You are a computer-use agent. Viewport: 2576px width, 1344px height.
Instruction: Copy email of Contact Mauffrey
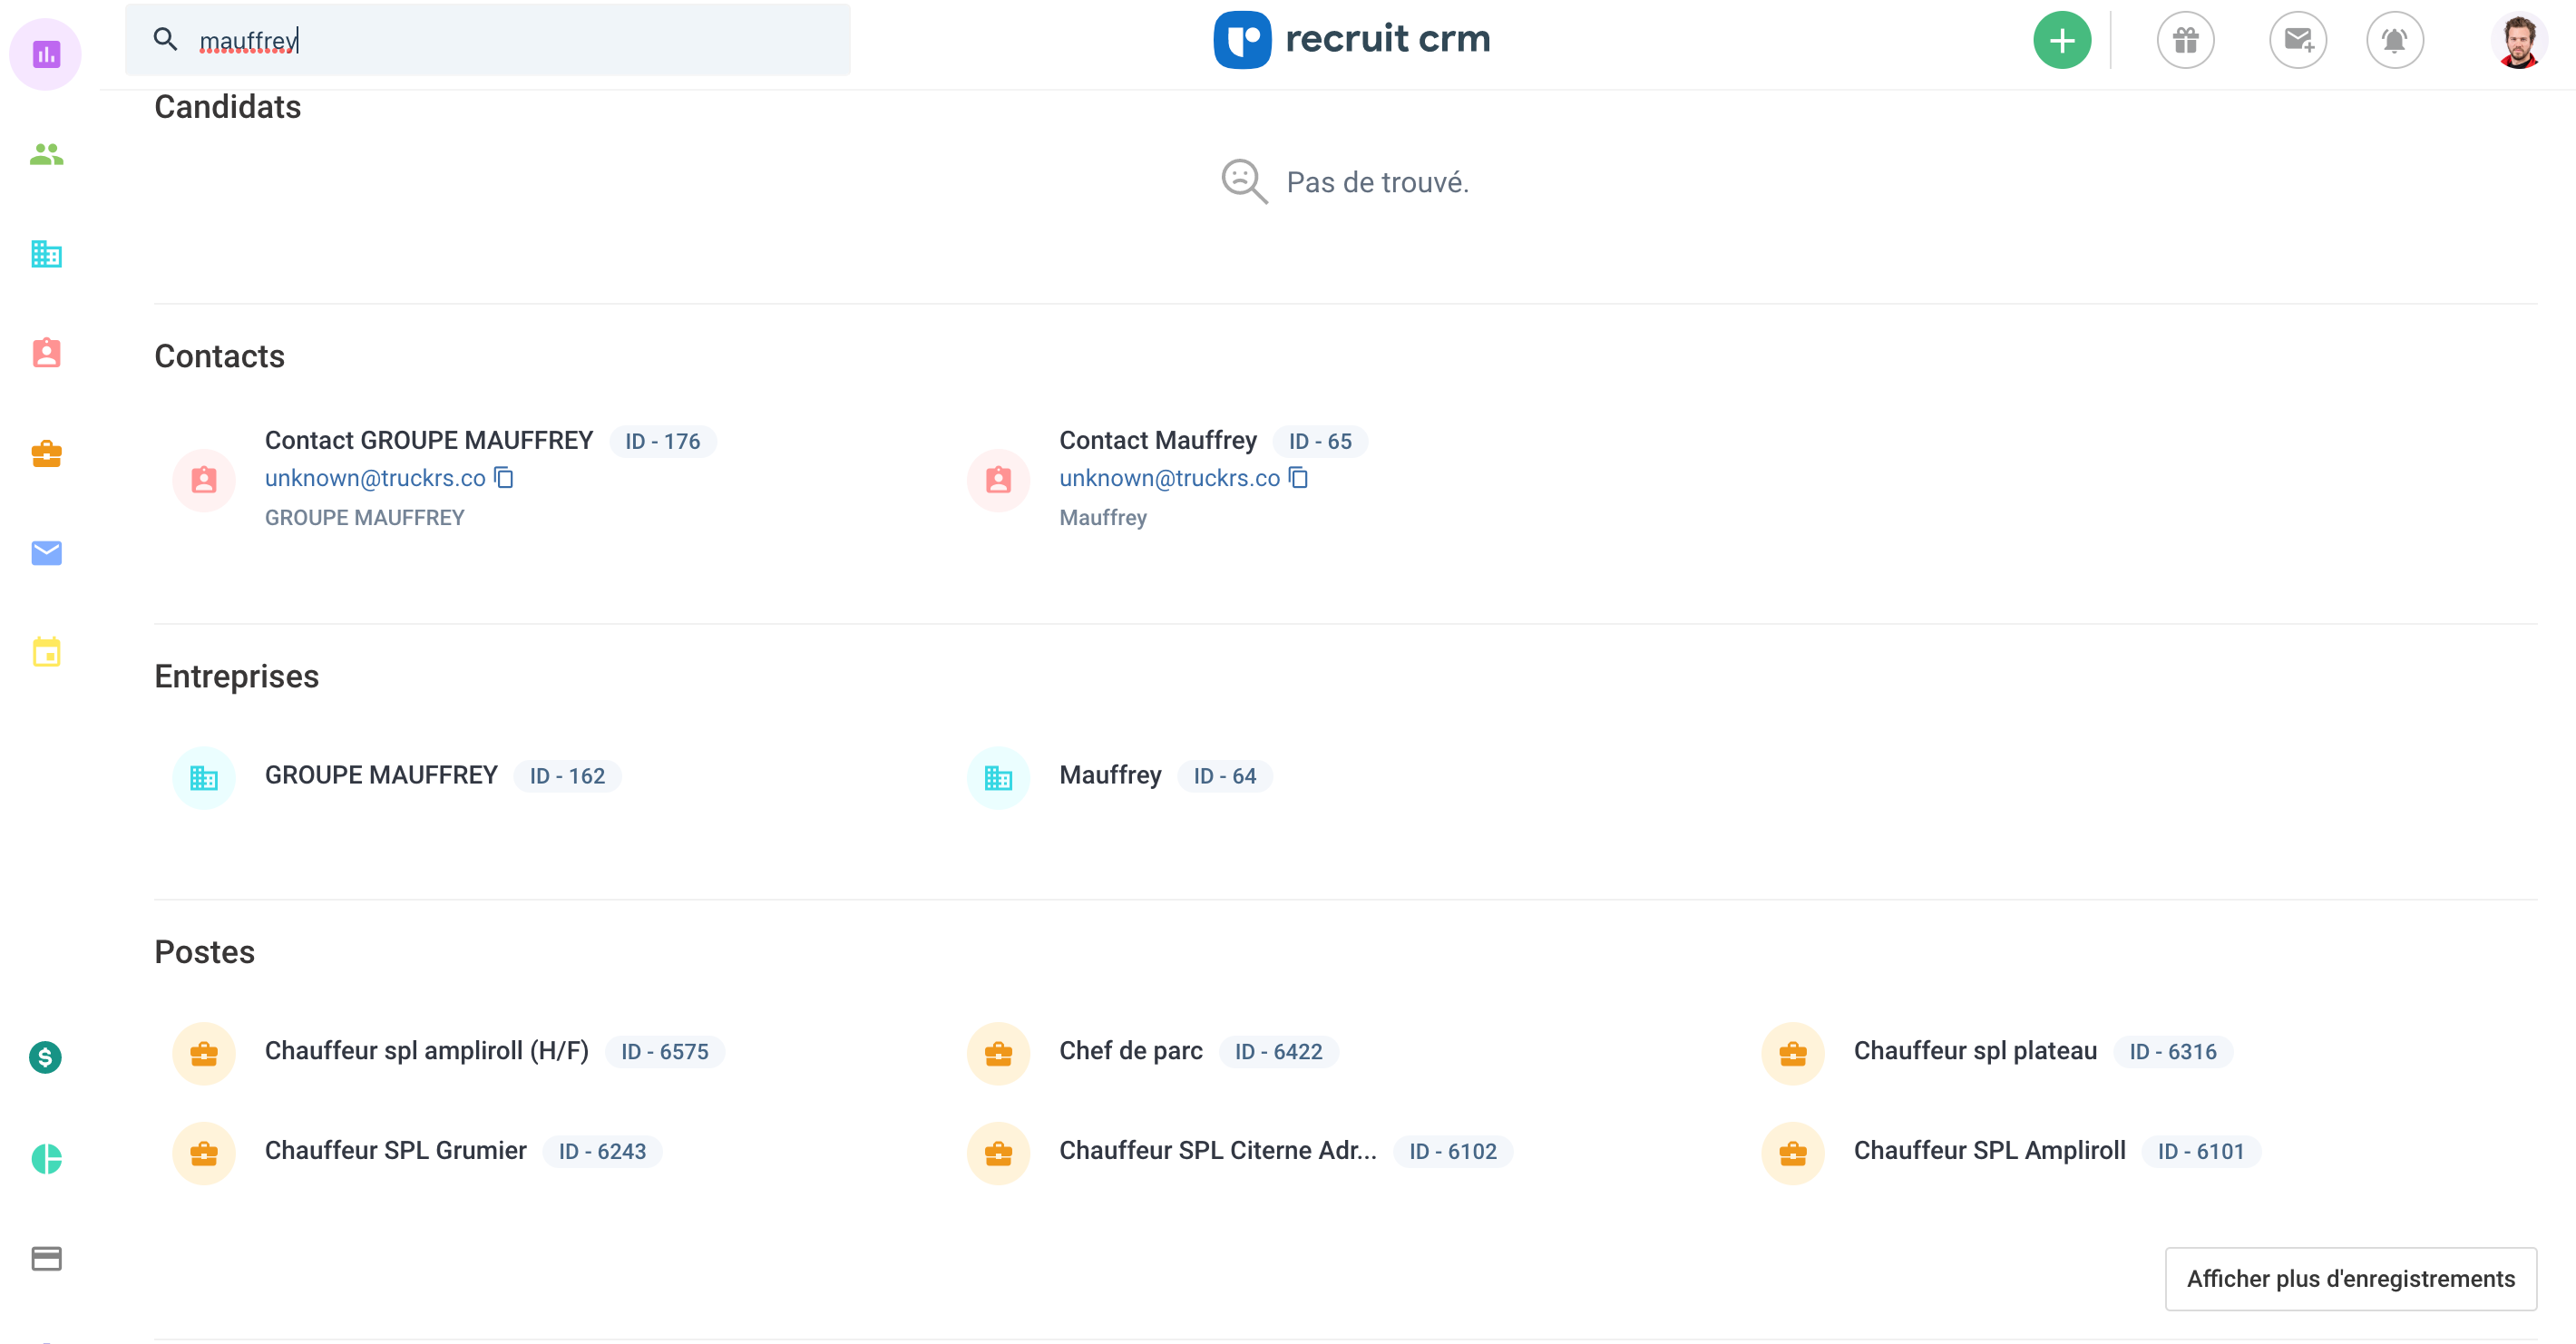point(1298,478)
